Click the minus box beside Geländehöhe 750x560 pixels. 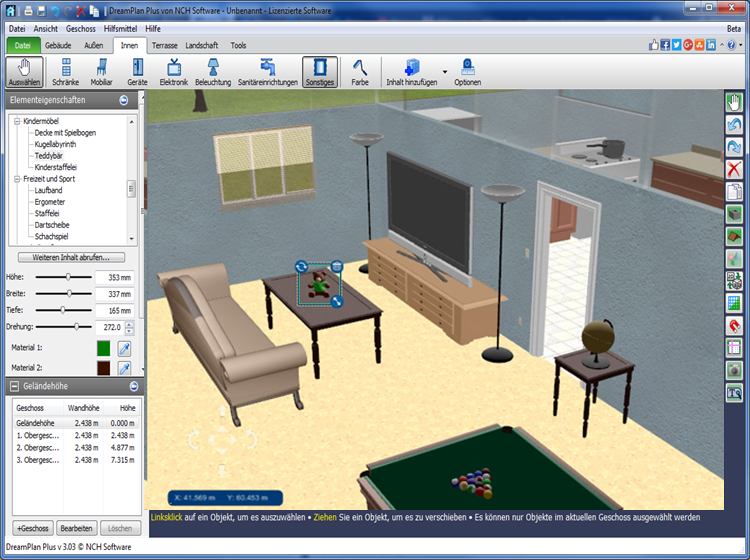point(15,386)
